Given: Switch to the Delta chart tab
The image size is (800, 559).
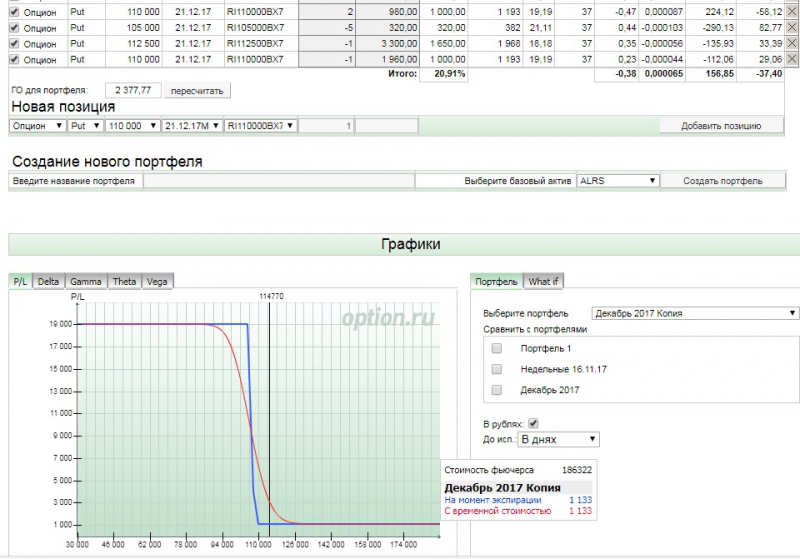Looking at the screenshot, I should click(x=48, y=282).
